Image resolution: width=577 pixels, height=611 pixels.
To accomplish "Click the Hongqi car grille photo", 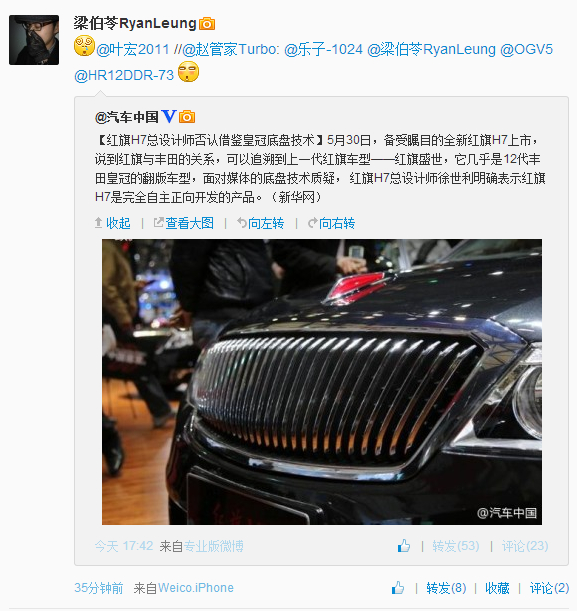I will [x=322, y=382].
